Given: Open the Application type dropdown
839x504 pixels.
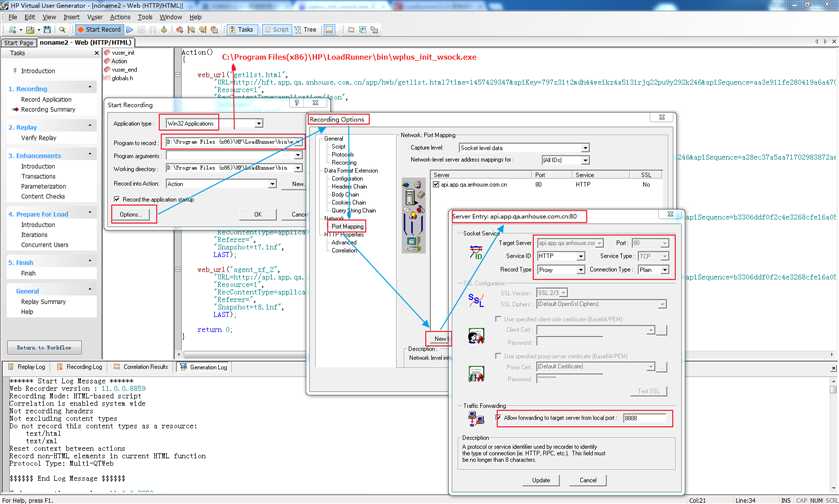Looking at the screenshot, I should tap(259, 124).
